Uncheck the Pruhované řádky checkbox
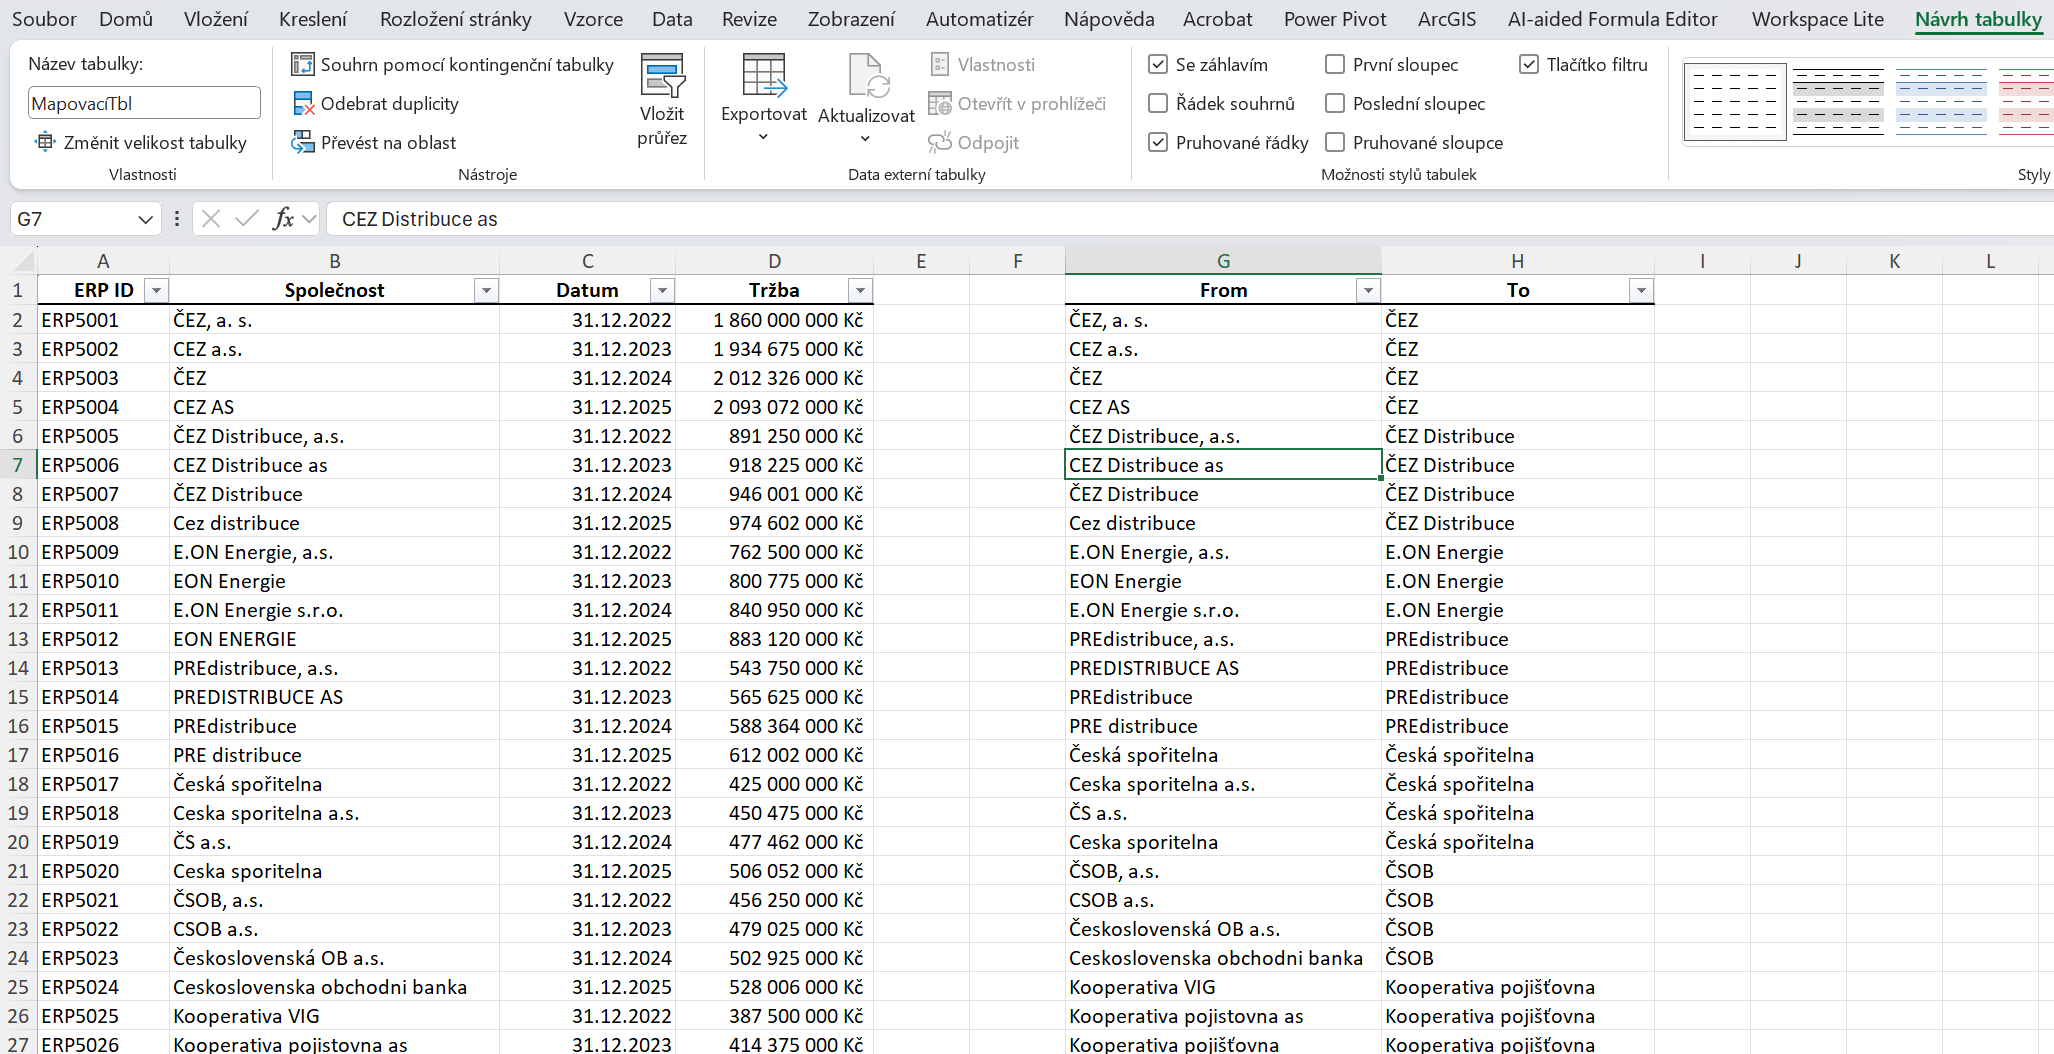This screenshot has width=2054, height=1054. 1158,143
